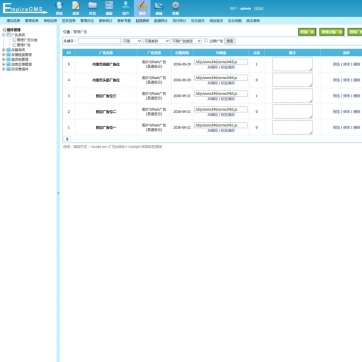Open 管理信息 in the secondary menu
The height and width of the screenshot is (362, 362).
pyautogui.click(x=32, y=21)
